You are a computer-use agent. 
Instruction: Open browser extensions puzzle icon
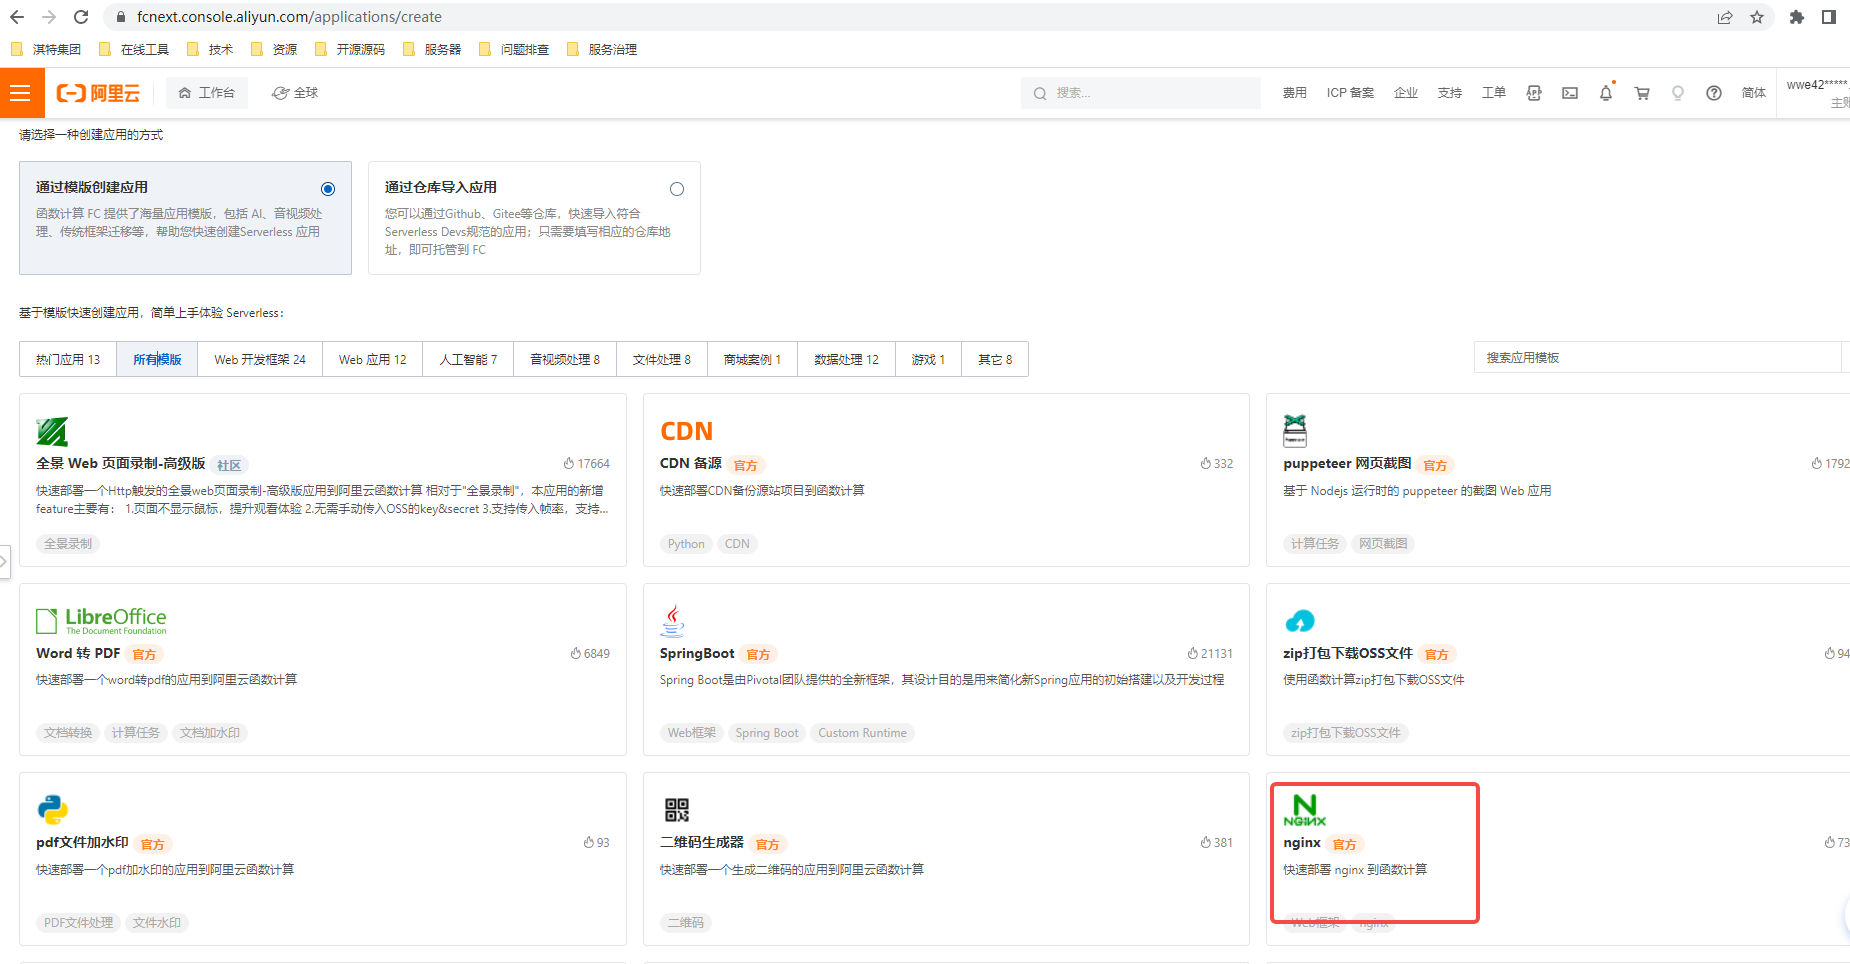click(x=1797, y=17)
